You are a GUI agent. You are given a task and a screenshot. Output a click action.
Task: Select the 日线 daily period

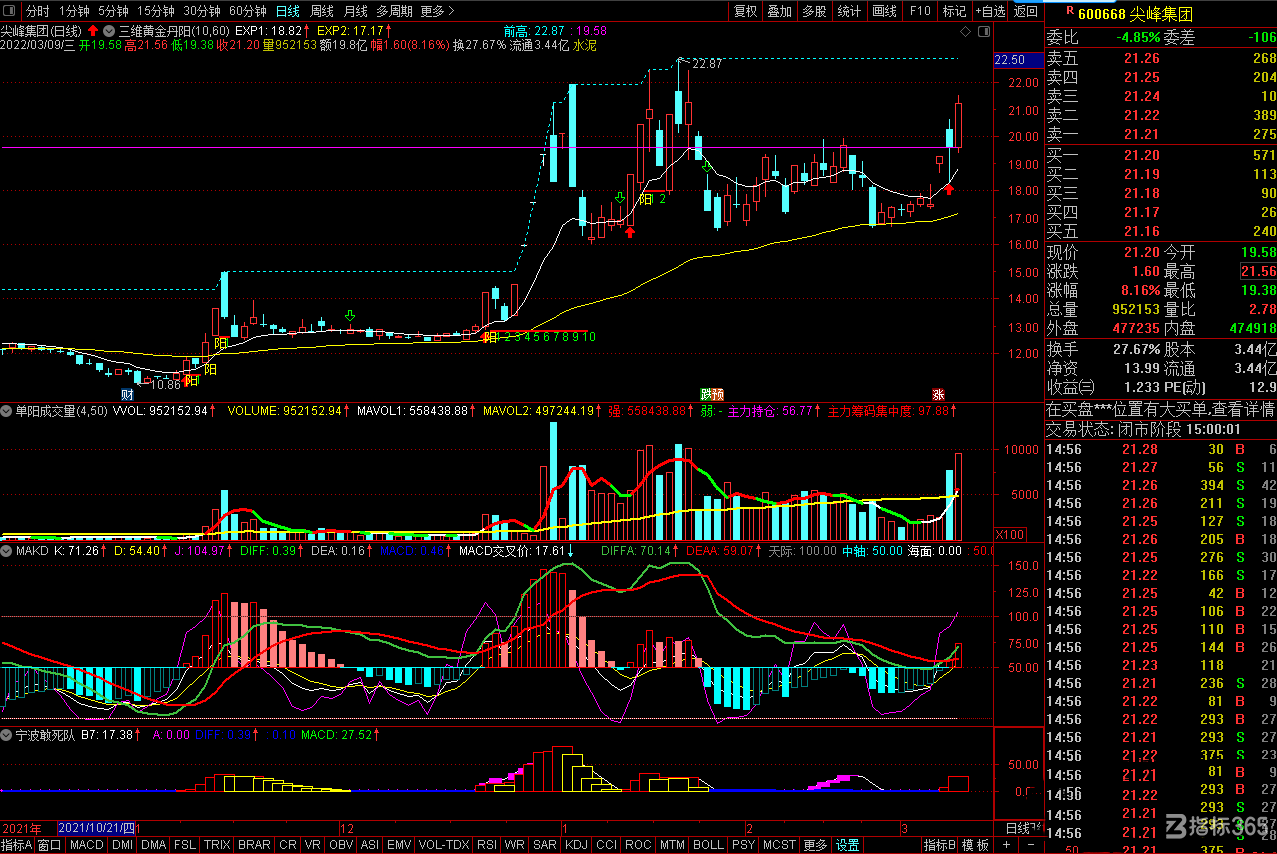pyautogui.click(x=287, y=11)
